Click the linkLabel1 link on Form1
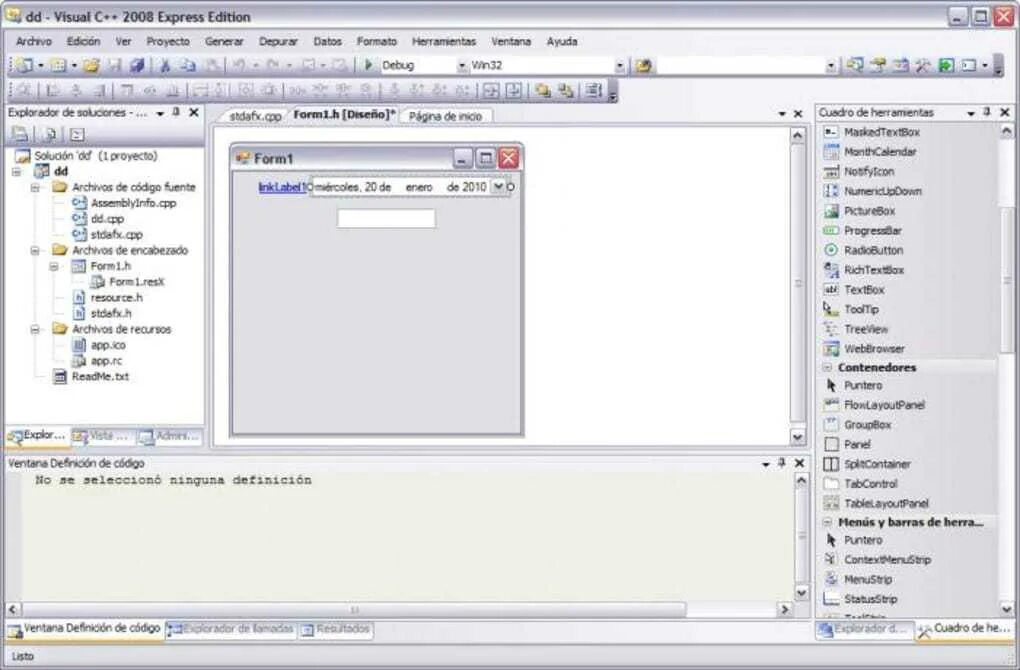The height and width of the screenshot is (670, 1020). point(282,187)
